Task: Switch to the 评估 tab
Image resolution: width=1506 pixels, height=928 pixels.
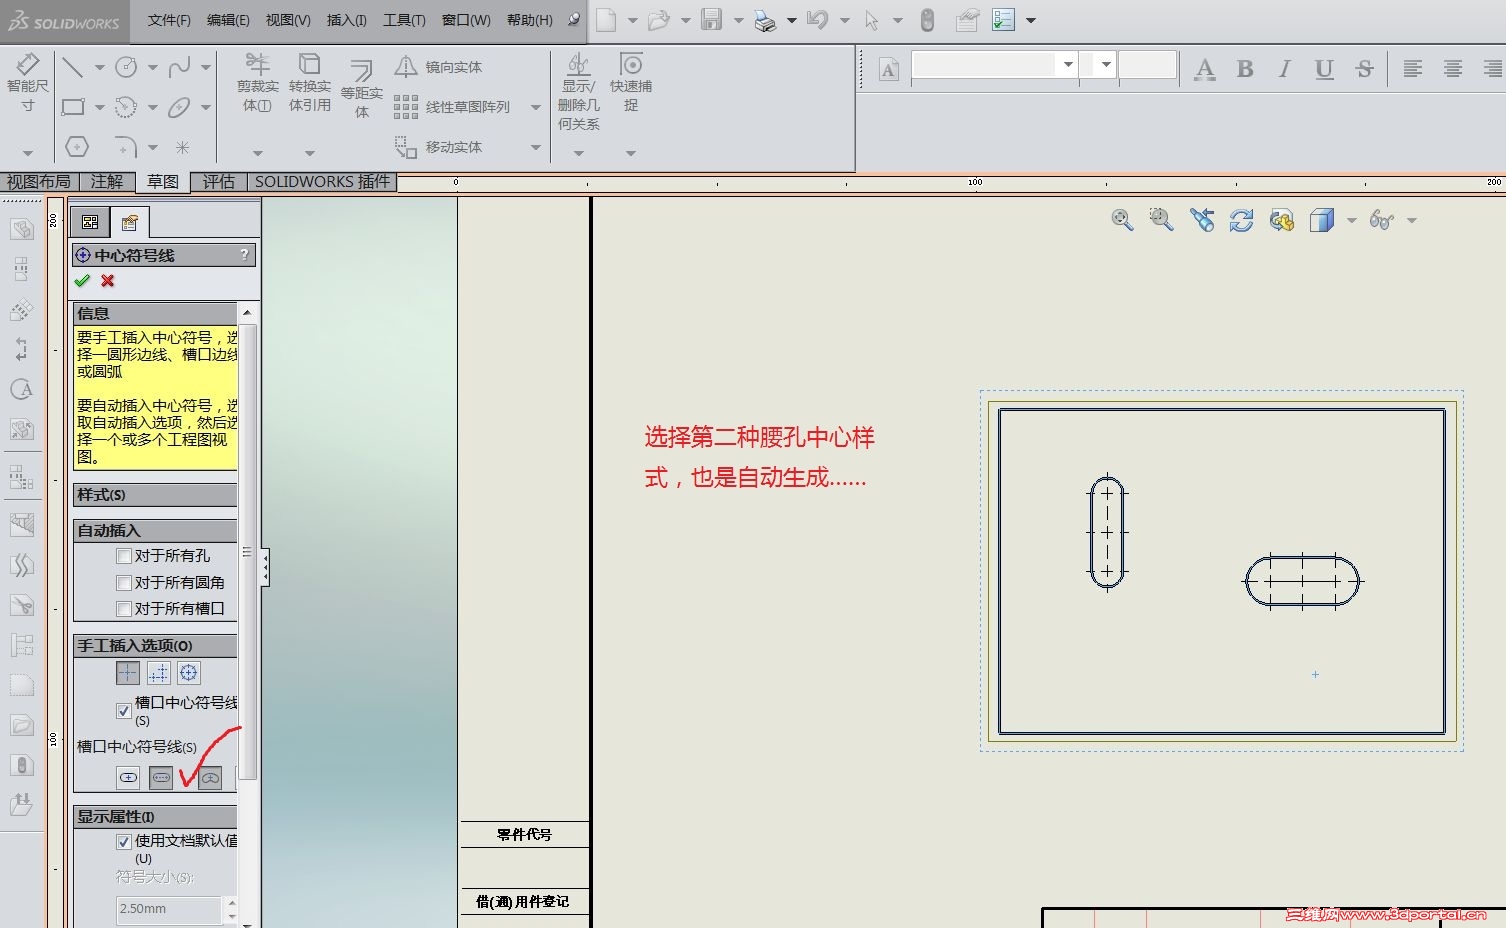Action: pos(219,181)
